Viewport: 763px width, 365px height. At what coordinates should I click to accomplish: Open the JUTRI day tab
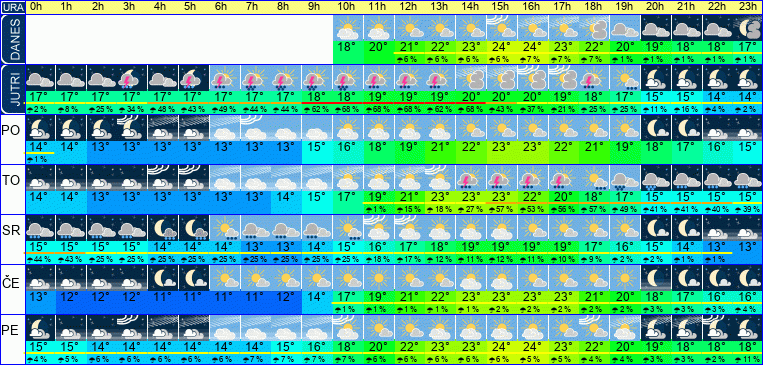[x=12, y=89]
